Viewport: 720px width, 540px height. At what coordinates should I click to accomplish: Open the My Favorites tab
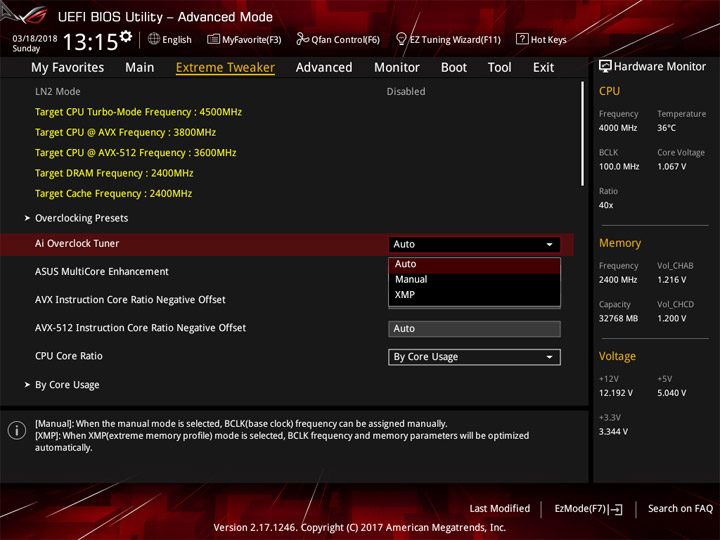tap(68, 68)
